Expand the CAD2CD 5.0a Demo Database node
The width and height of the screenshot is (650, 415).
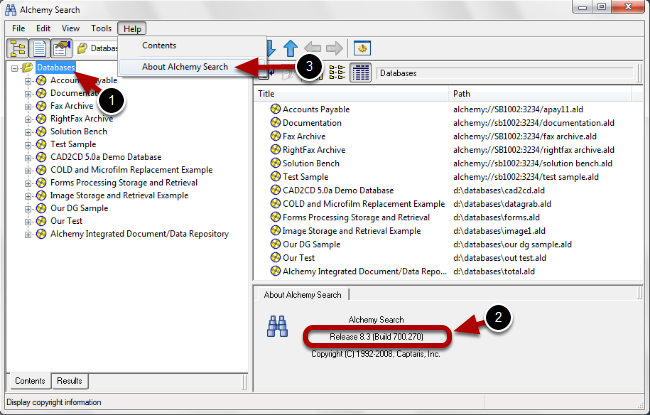click(28, 158)
